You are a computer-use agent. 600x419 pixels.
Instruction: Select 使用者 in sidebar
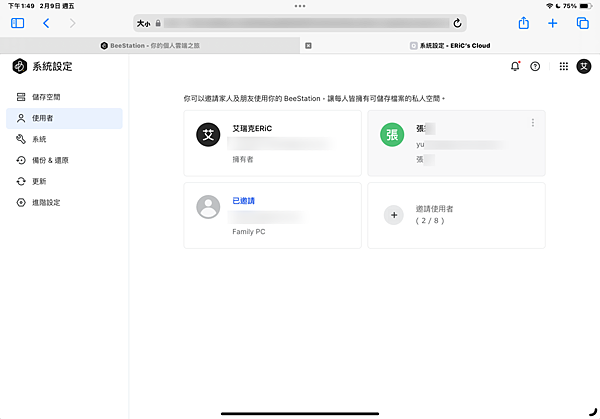[x=64, y=118]
